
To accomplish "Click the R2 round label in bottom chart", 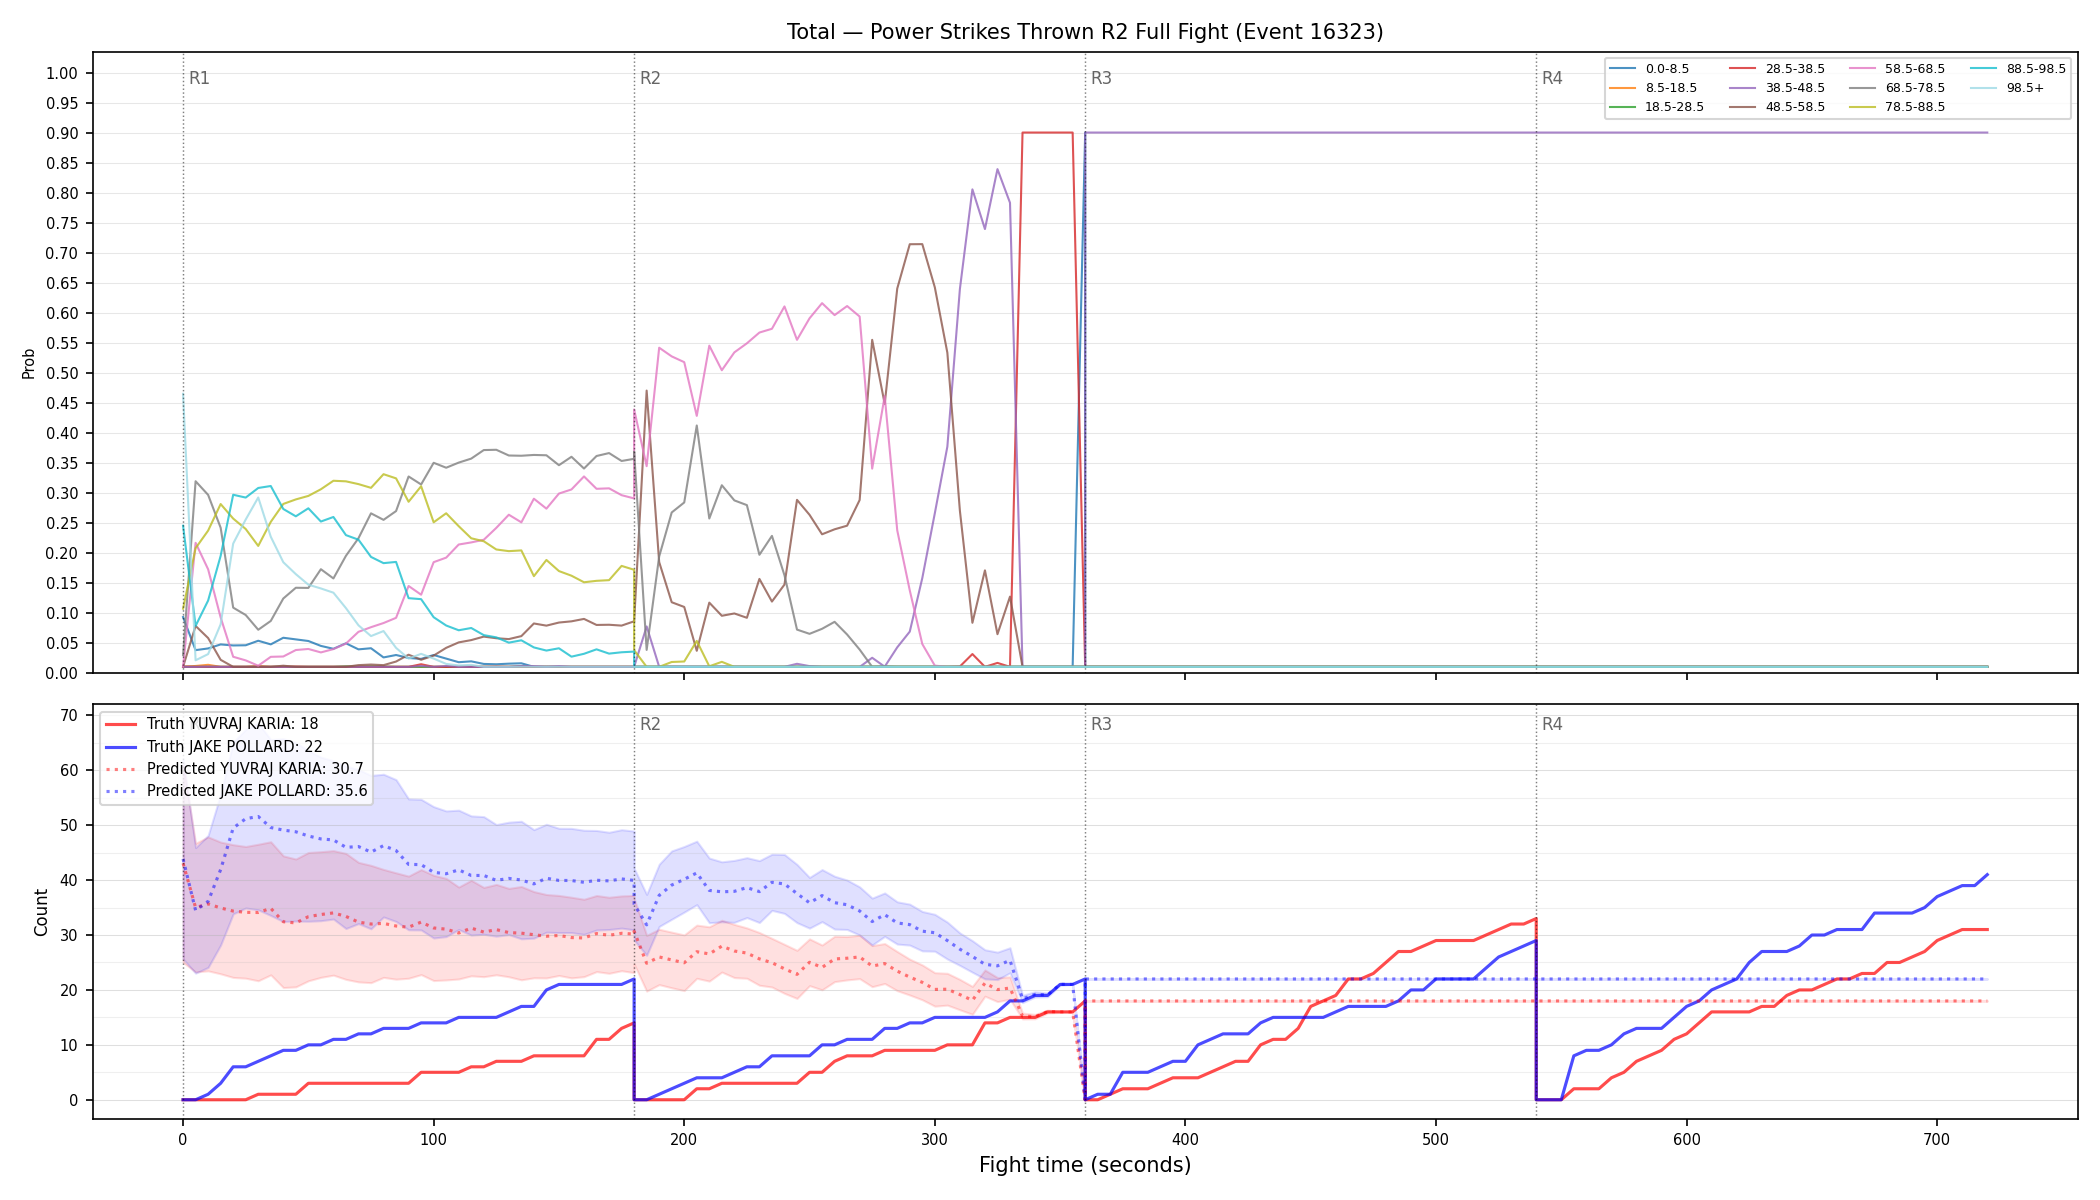I will click(x=650, y=724).
